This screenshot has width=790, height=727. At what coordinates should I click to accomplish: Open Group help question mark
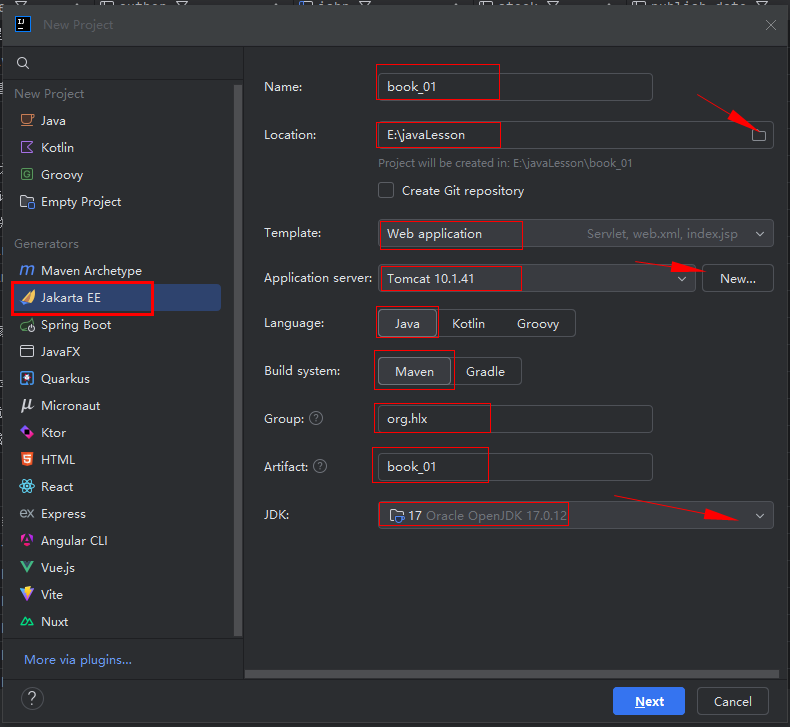(316, 418)
